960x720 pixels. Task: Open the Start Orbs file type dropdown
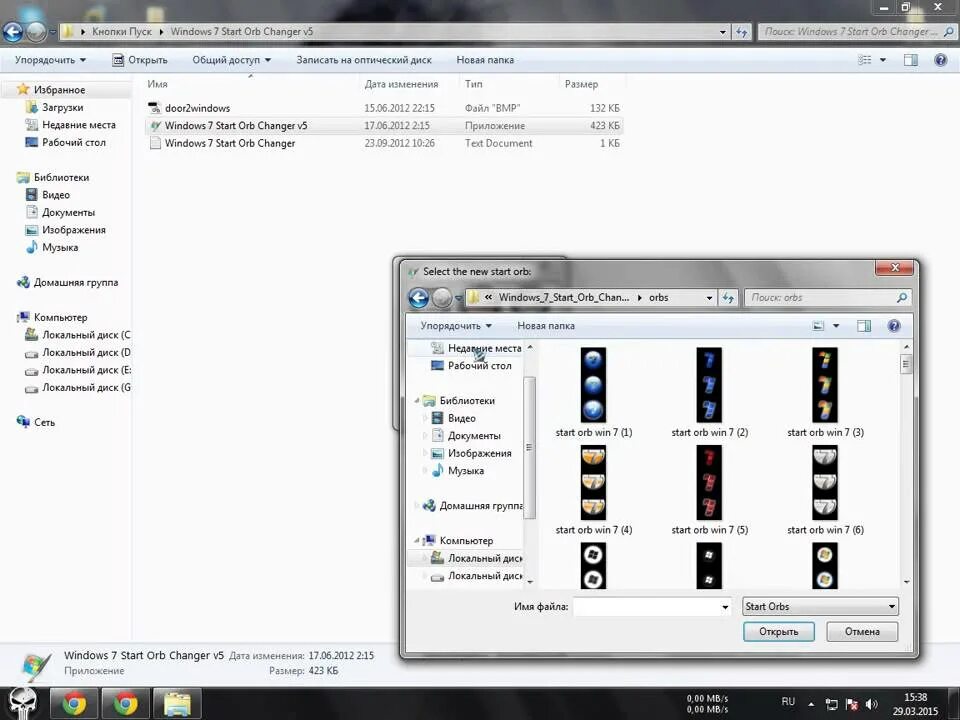point(820,606)
